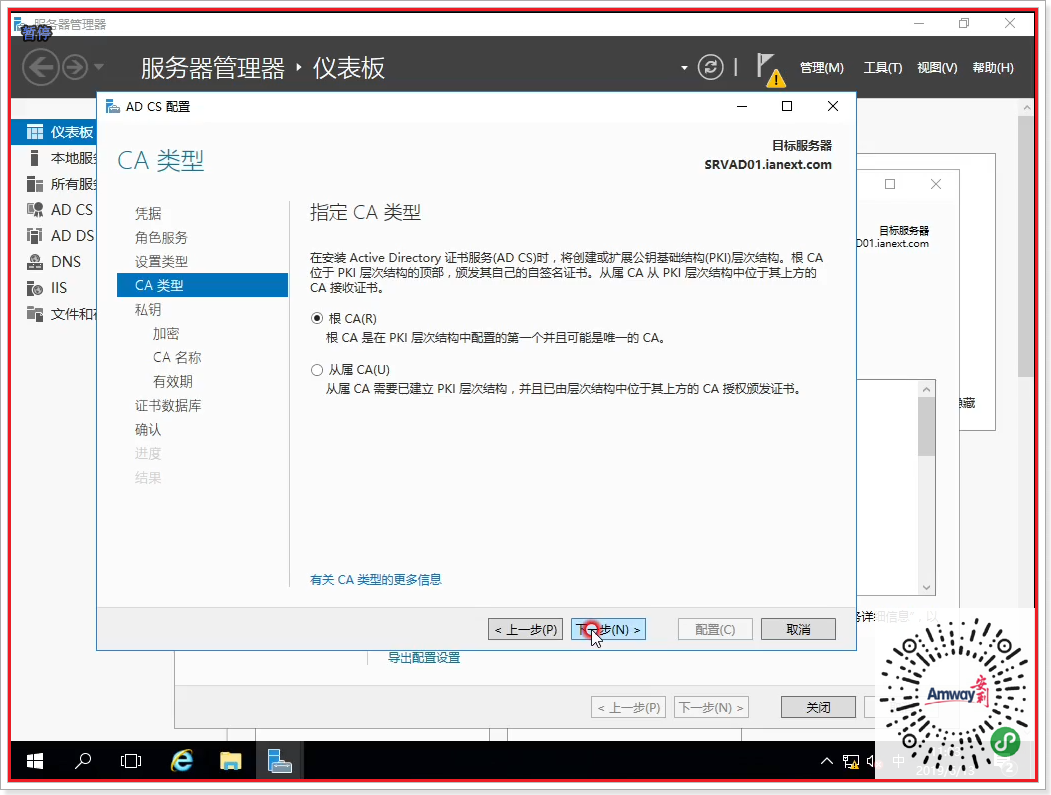This screenshot has width=1051, height=795.
Task: Open the 导出配置设置 link
Action: tap(424, 658)
